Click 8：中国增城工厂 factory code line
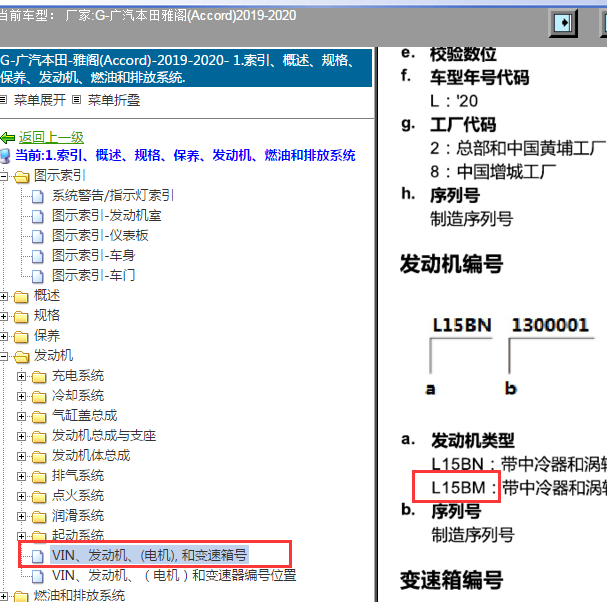 pyautogui.click(x=493, y=172)
